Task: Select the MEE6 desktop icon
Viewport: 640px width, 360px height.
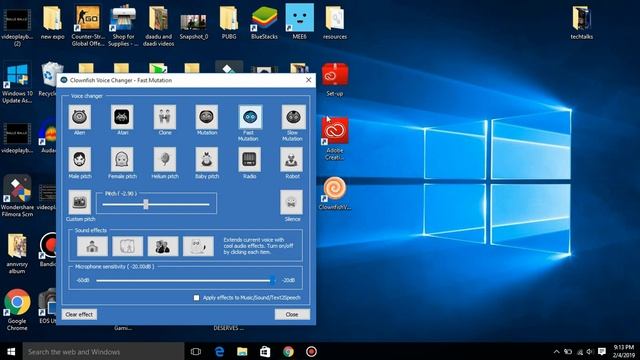Action: [300, 22]
